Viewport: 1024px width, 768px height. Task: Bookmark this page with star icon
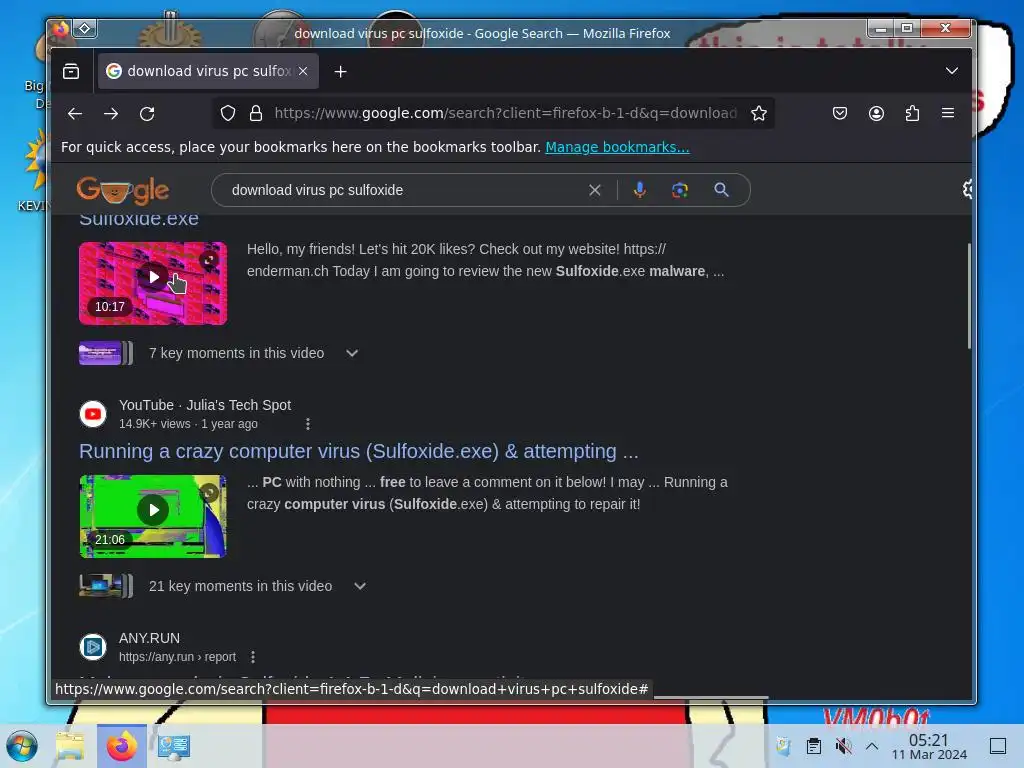(758, 114)
